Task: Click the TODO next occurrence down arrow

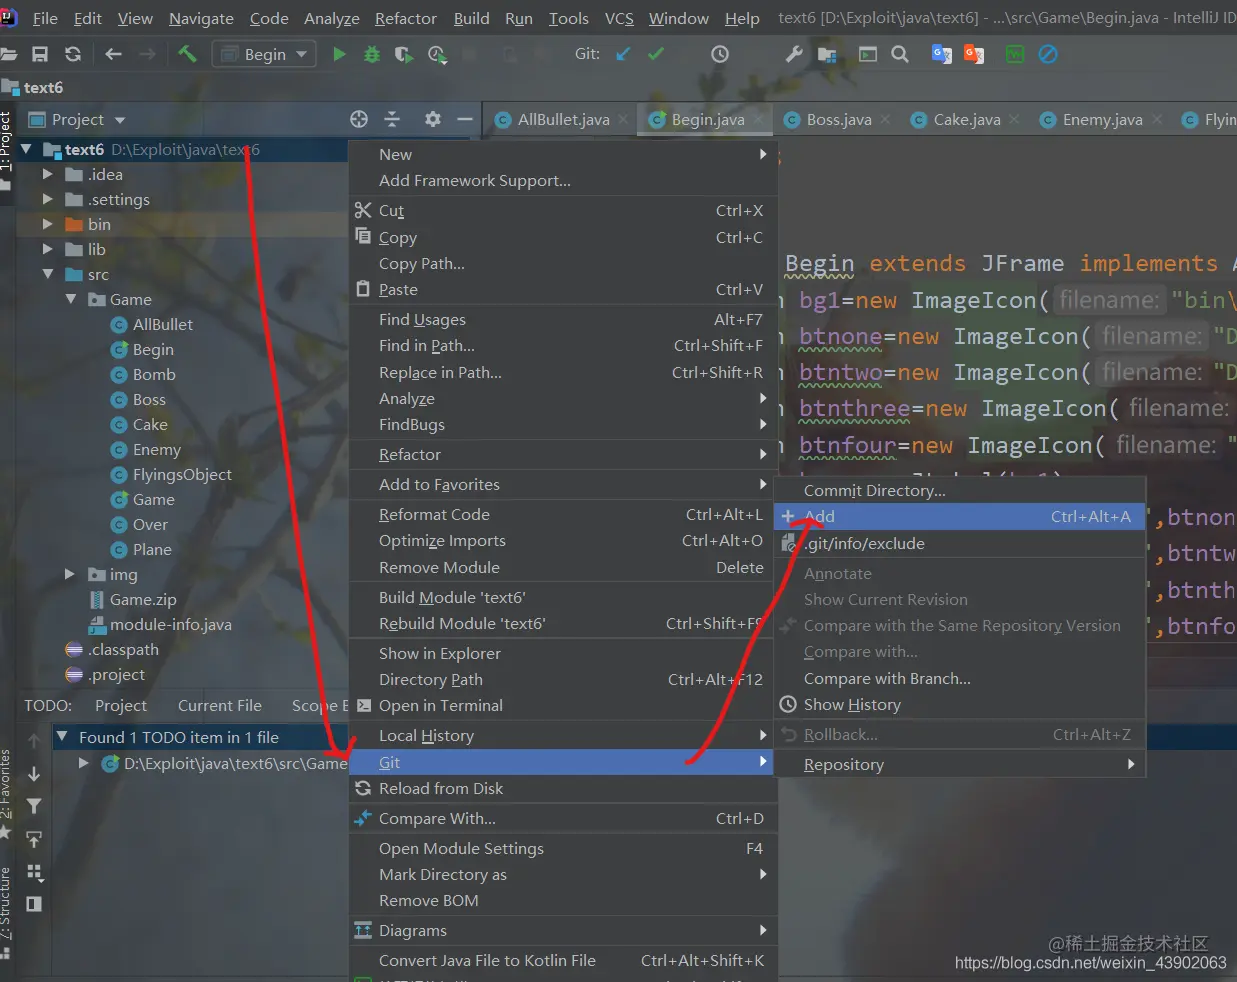Action: point(34,773)
